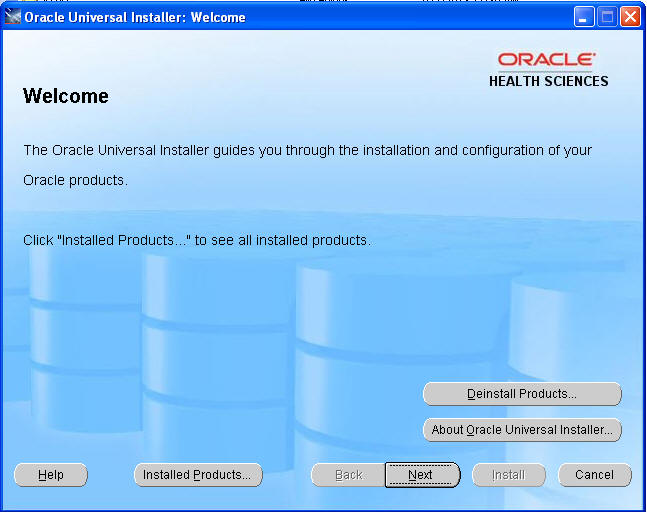The width and height of the screenshot is (647, 512).
Task: Cancel the installer
Action: pyautogui.click(x=595, y=475)
